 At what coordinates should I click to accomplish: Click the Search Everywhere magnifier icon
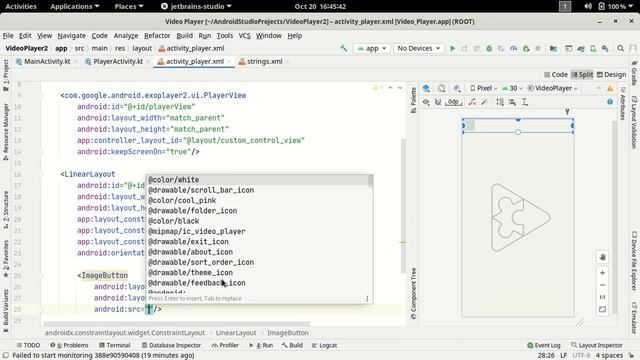click(x=620, y=48)
